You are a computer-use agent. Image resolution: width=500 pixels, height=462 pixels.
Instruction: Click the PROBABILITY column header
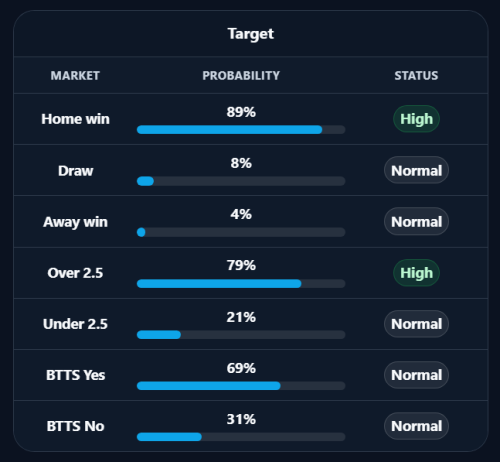point(241,76)
